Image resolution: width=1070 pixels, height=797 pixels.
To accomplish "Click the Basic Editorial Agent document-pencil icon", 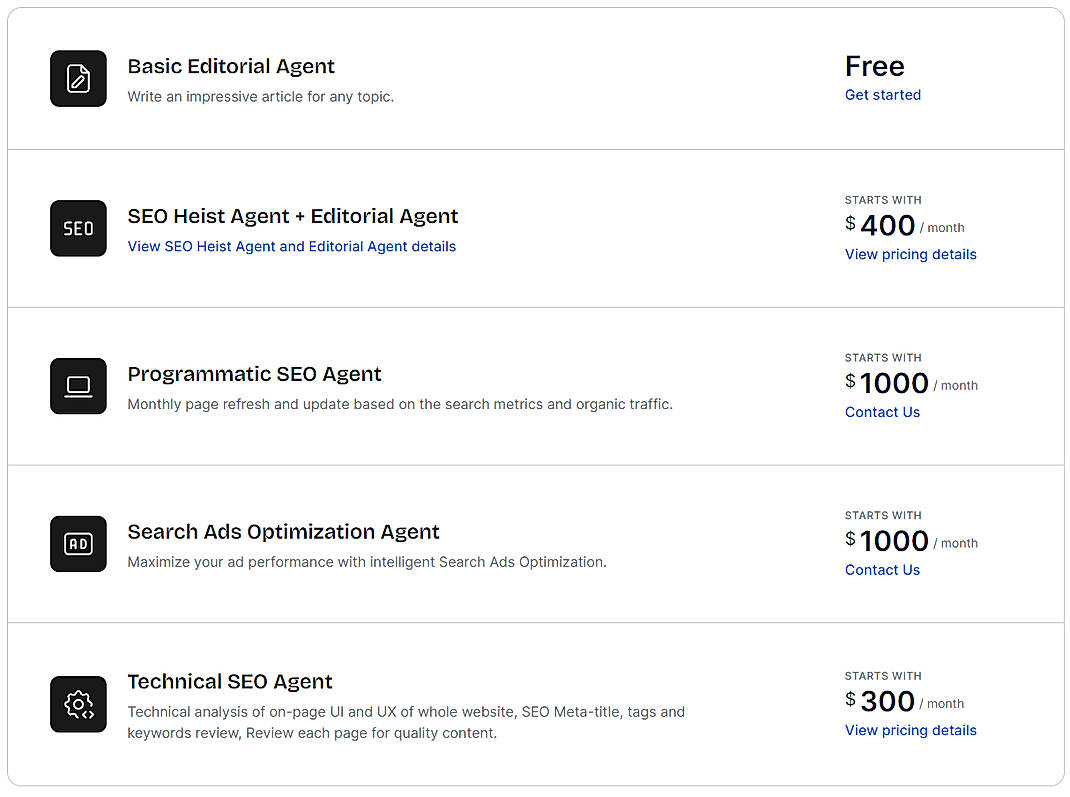I will [x=78, y=78].
